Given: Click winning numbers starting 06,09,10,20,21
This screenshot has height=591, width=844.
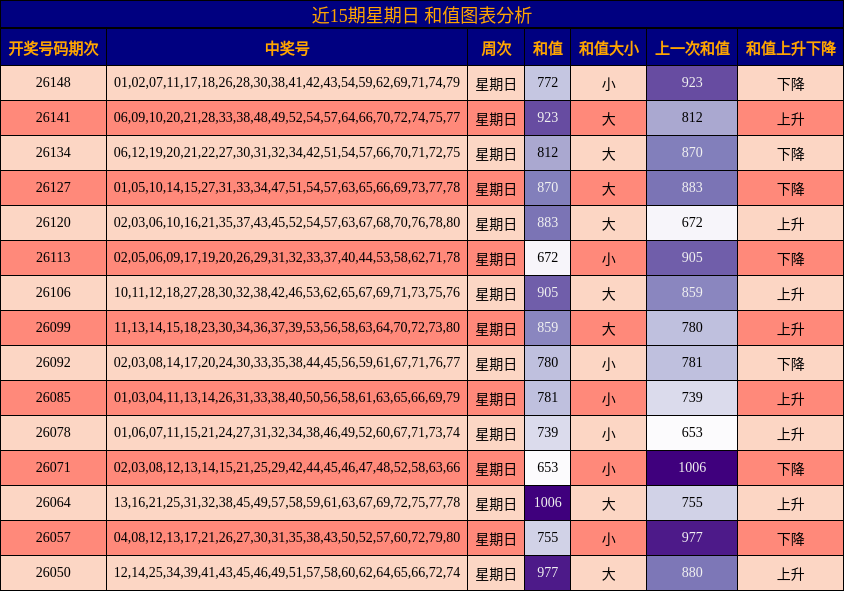Looking at the screenshot, I should click(287, 118).
